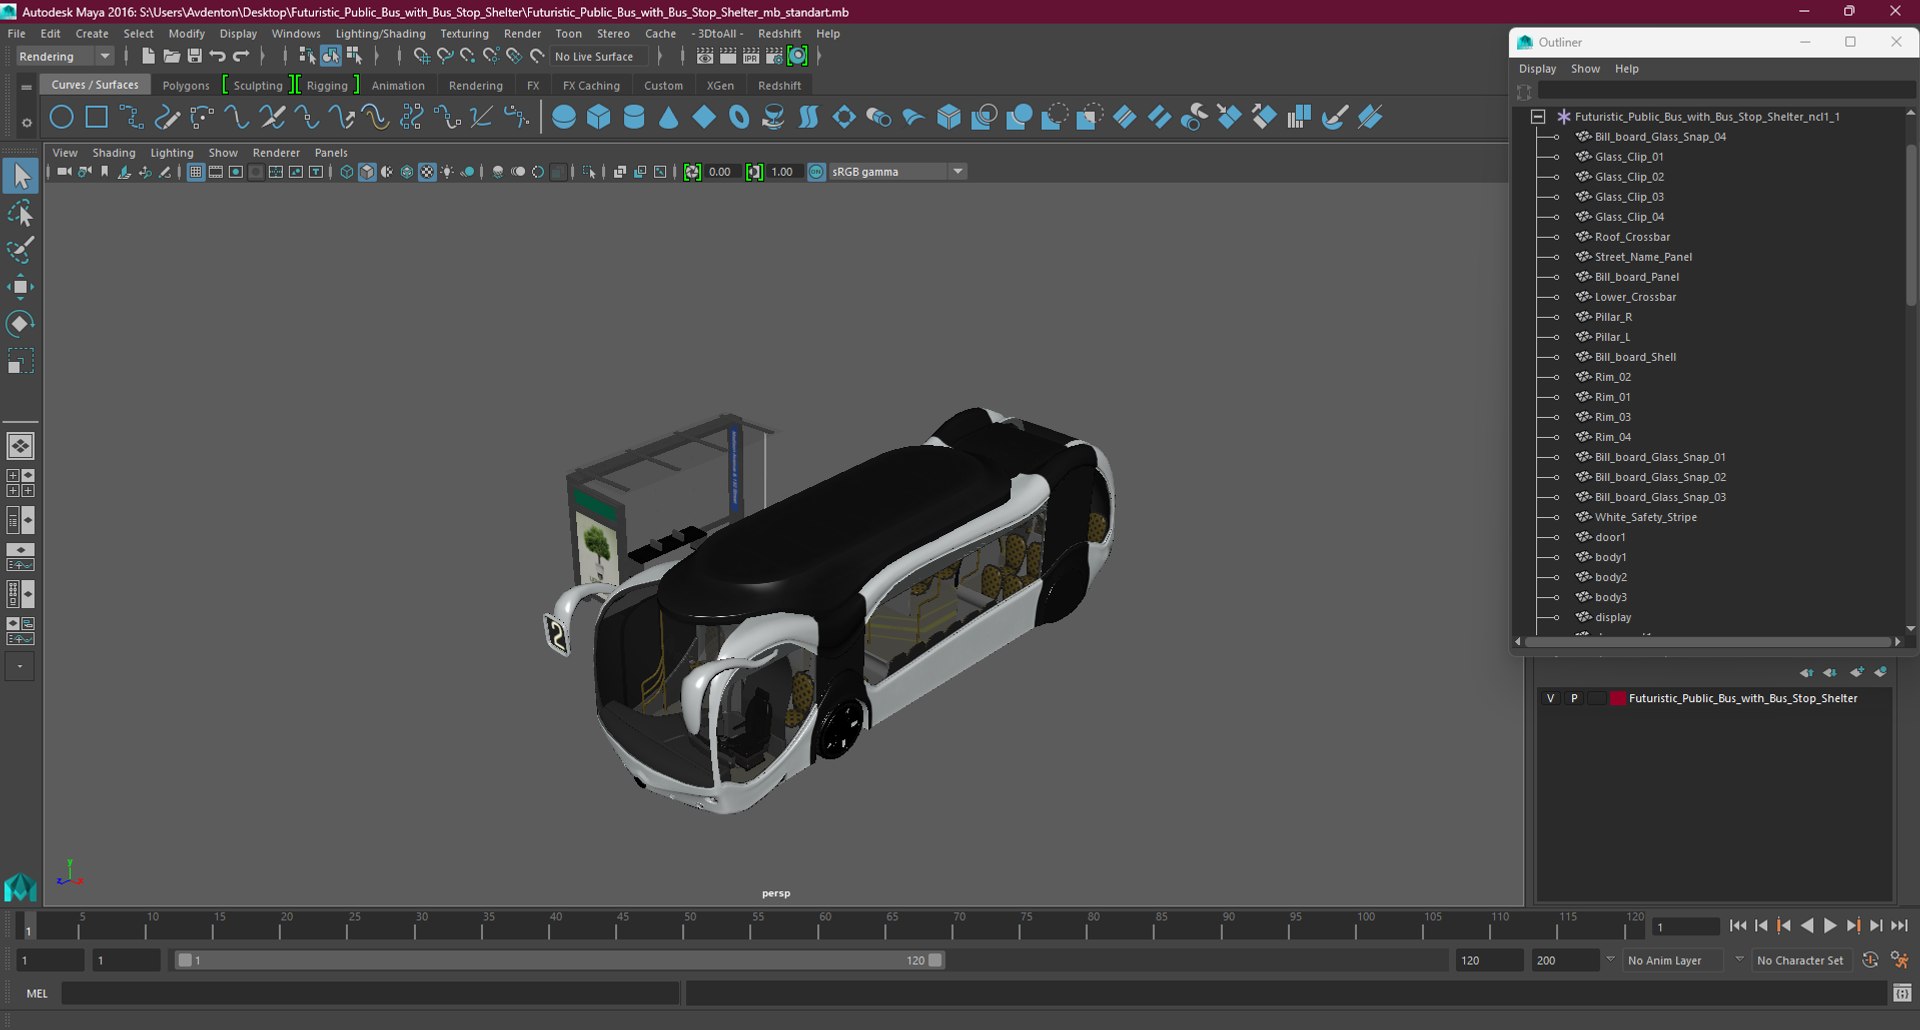The width and height of the screenshot is (1920, 1030).
Task: Click the red layer color swatch
Action: pyautogui.click(x=1617, y=698)
